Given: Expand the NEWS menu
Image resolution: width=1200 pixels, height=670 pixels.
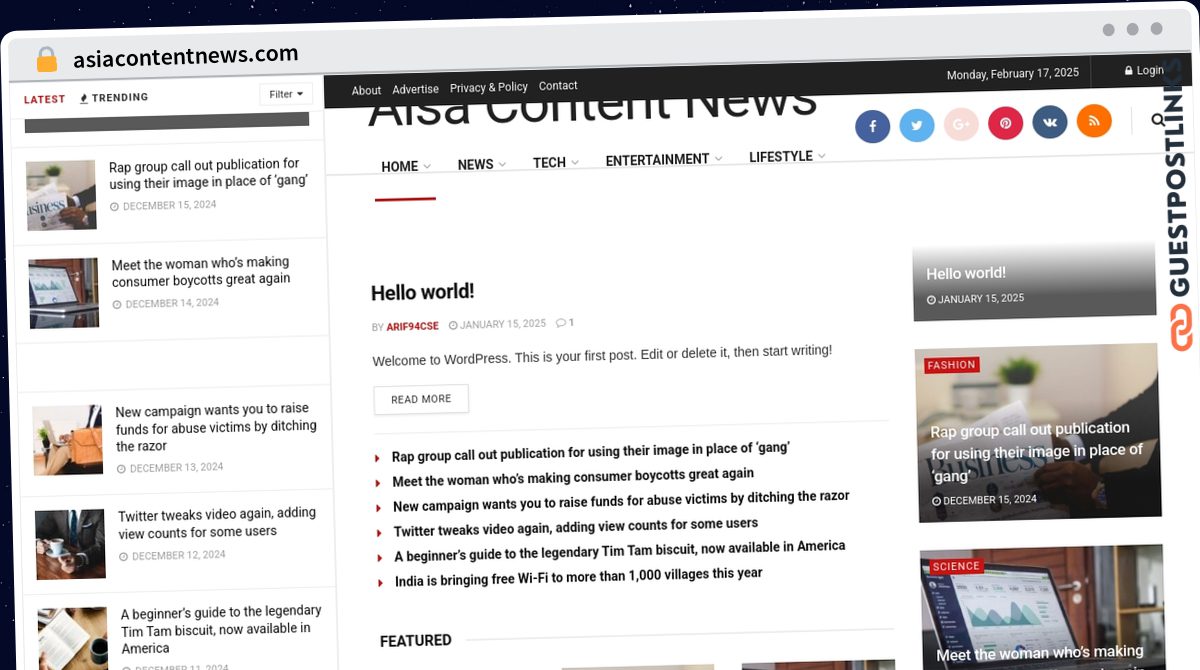Looking at the screenshot, I should click(482, 164).
